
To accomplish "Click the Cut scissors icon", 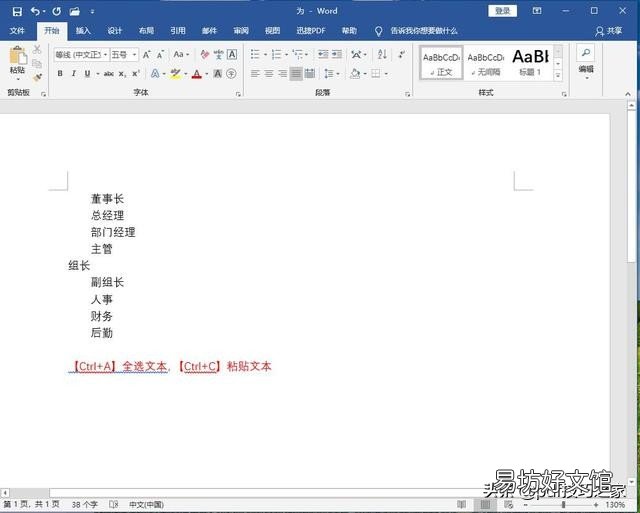I will click(x=37, y=49).
